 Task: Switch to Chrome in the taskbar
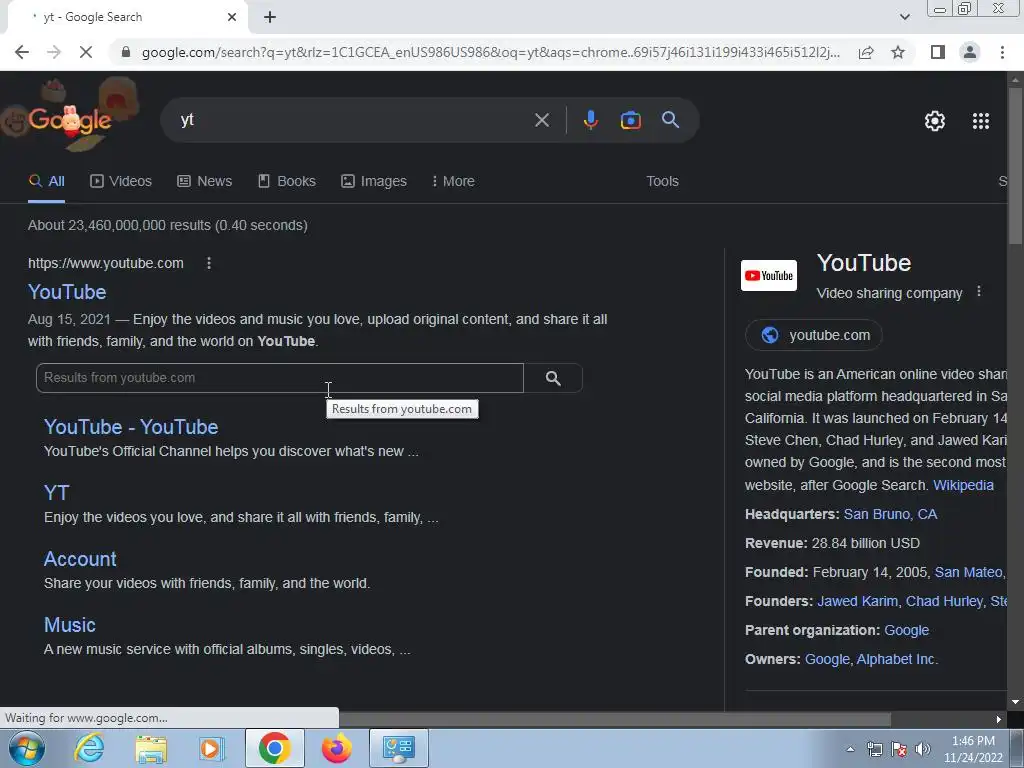[274, 748]
